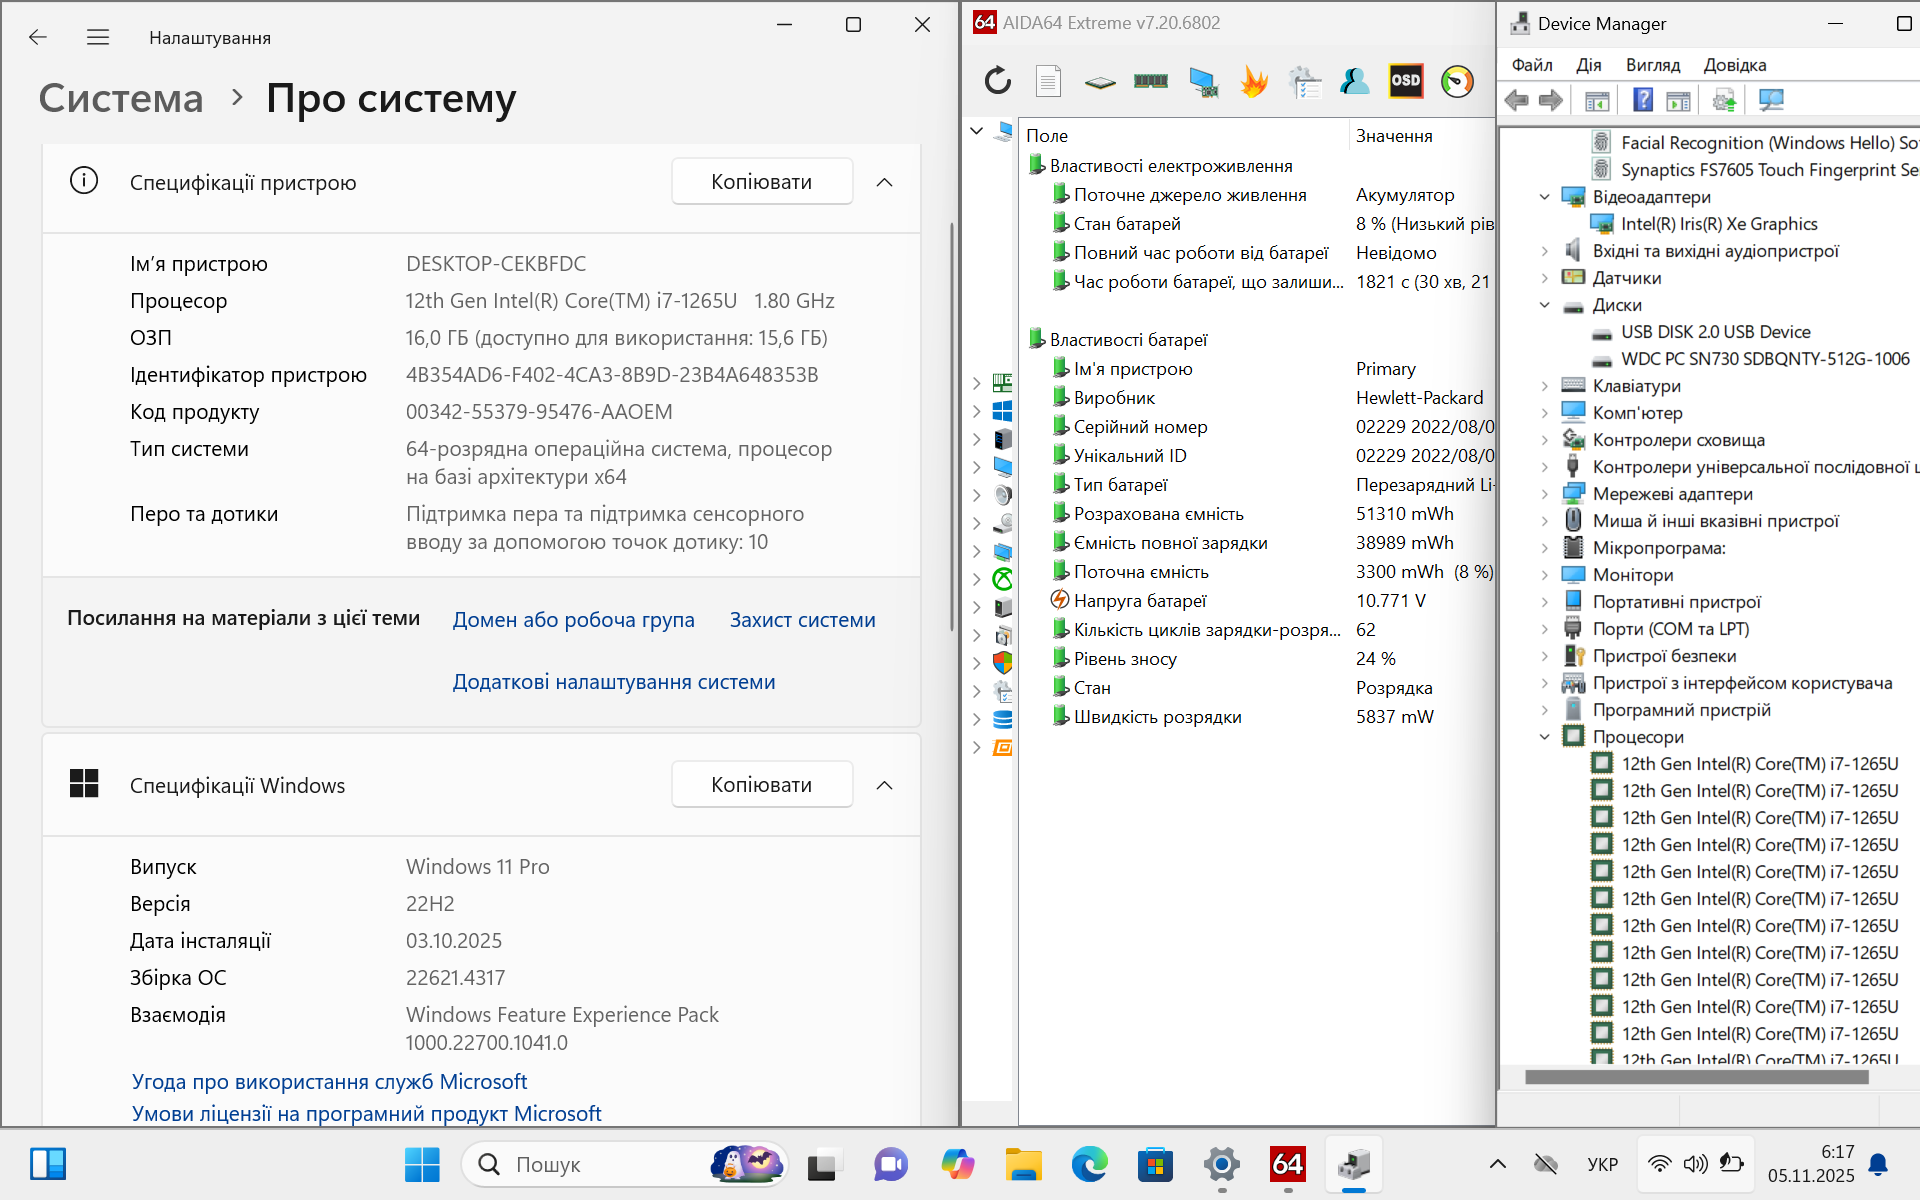This screenshot has height=1200, width=1920.
Task: Open AIDA64 from the taskbar
Action: 1287,1164
